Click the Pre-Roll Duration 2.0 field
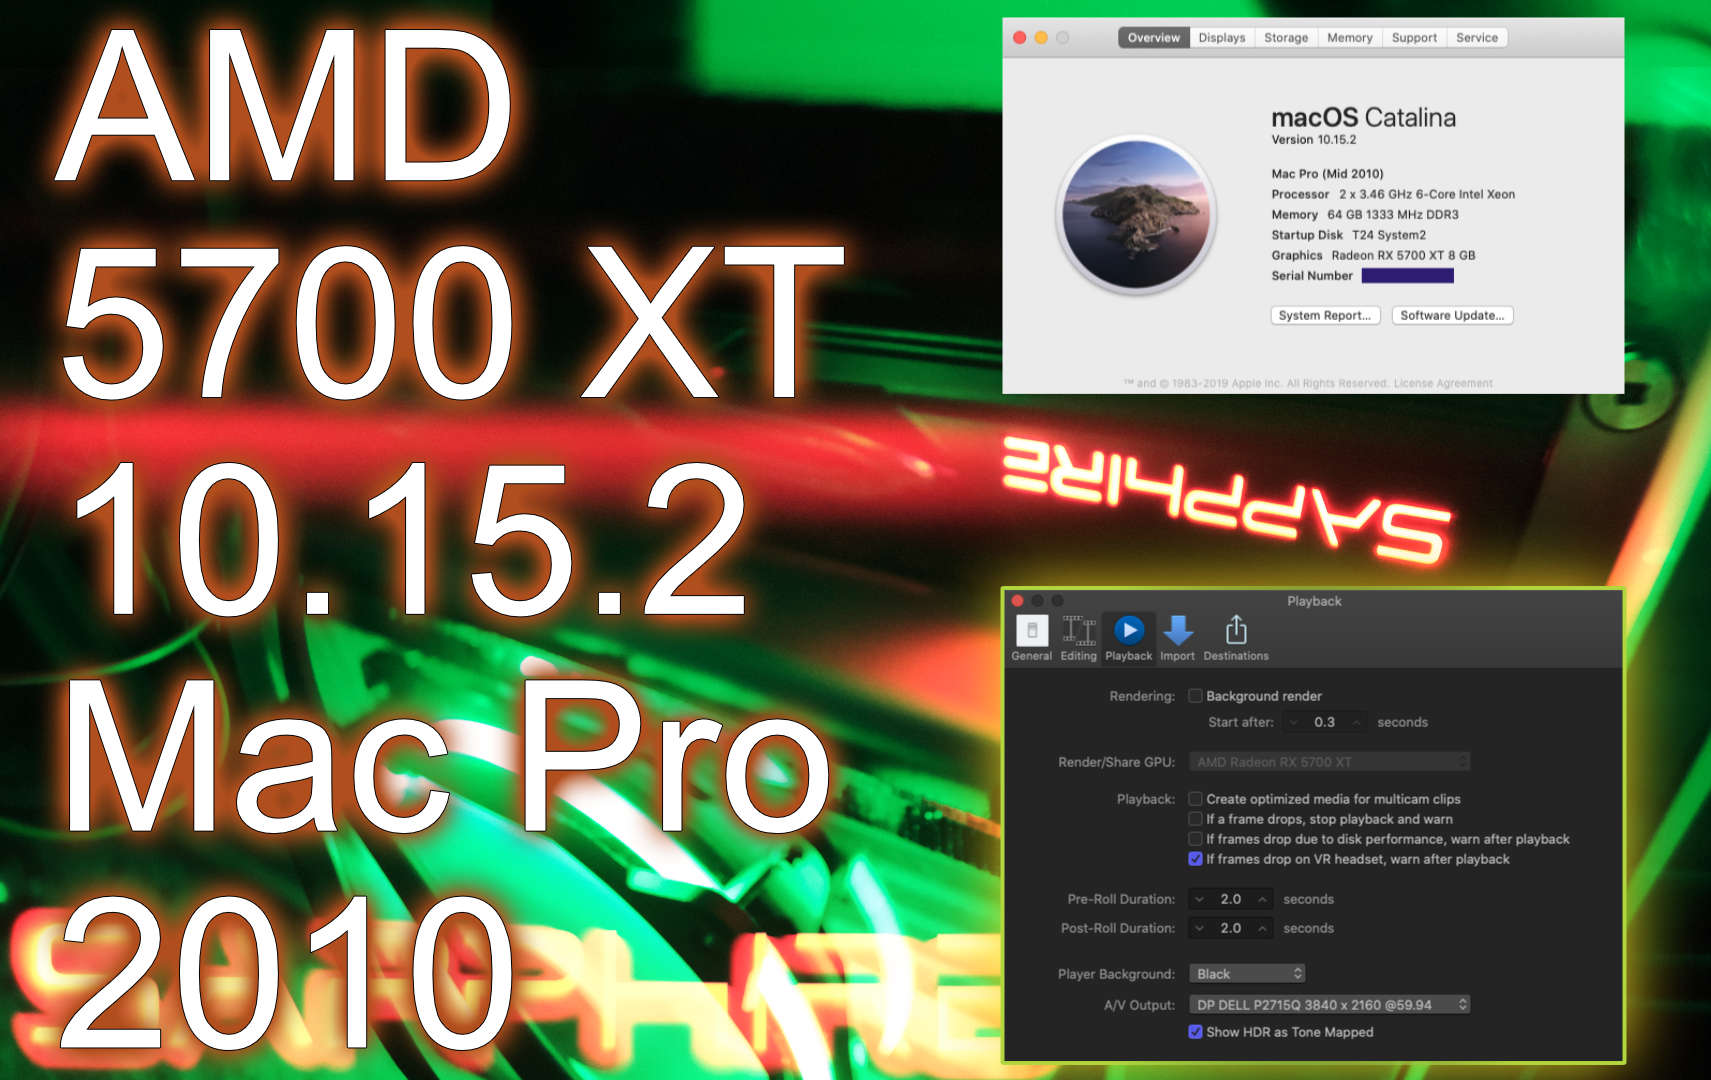The image size is (1711, 1080). [x=1231, y=899]
